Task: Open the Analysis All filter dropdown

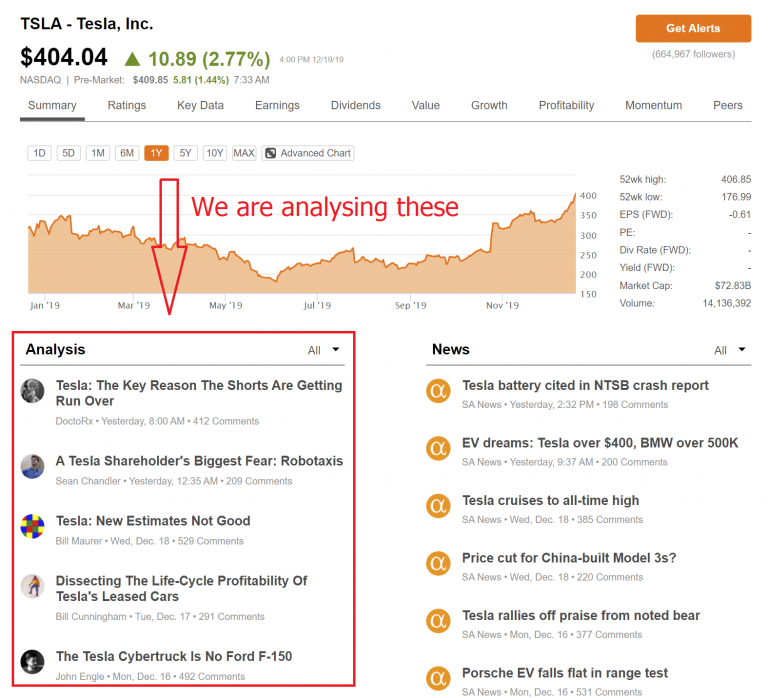Action: click(x=323, y=350)
